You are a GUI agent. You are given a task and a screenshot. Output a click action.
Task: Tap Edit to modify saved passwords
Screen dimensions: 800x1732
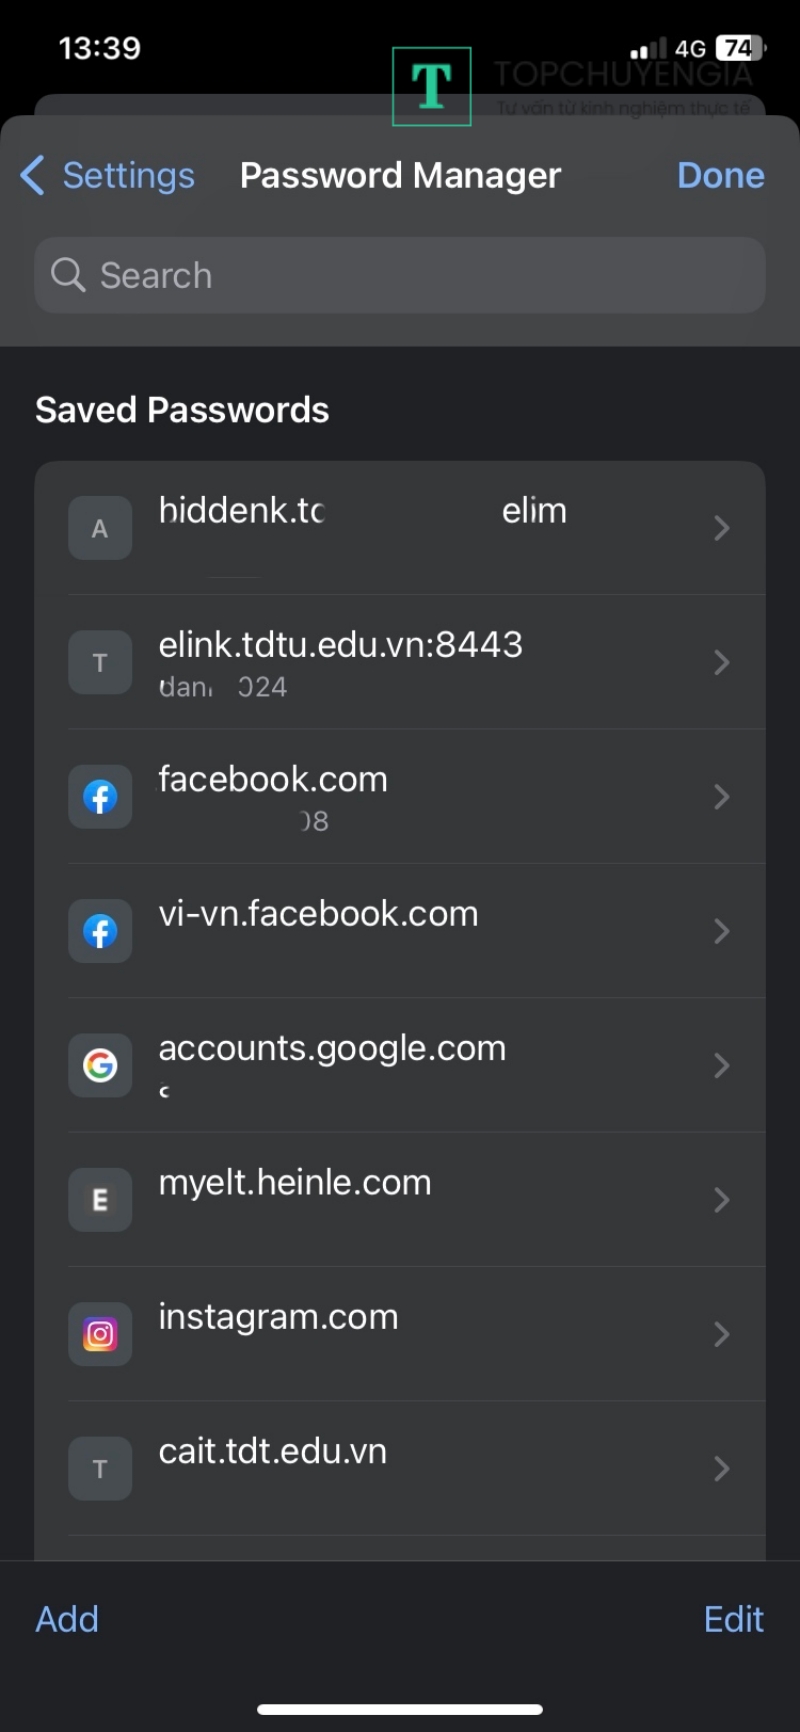(733, 1619)
